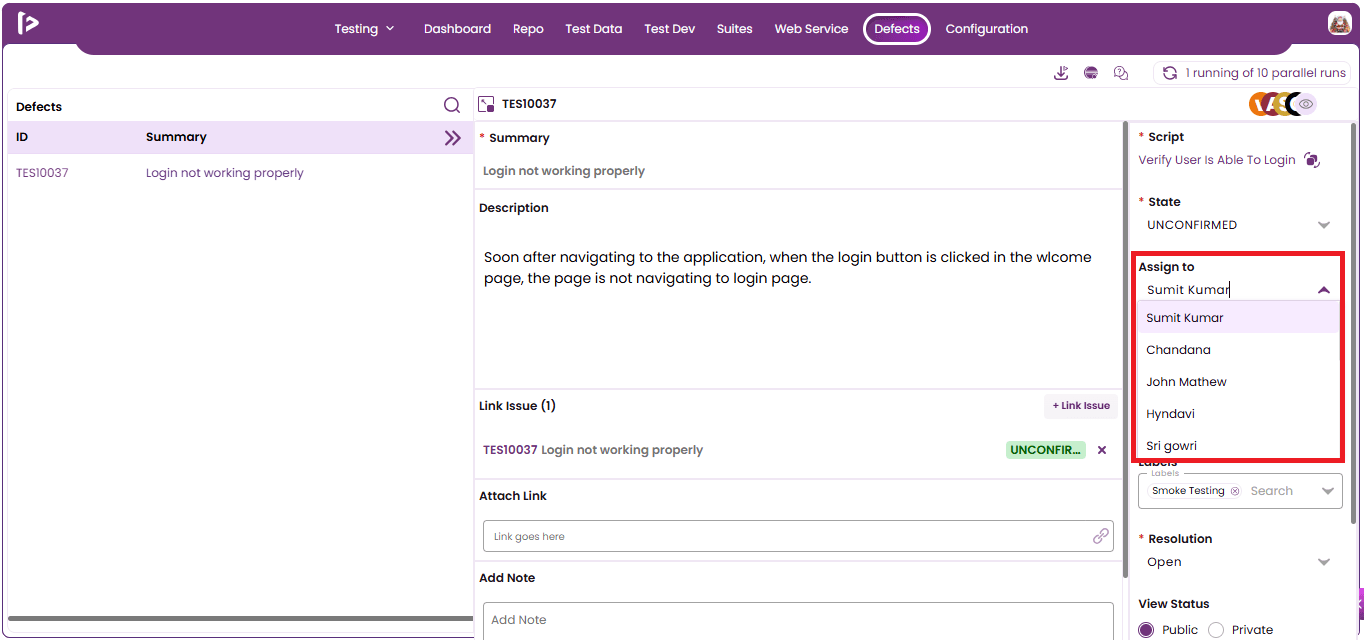This screenshot has height=640, width=1364.
Task: Switch to the Test Data tab
Action: pyautogui.click(x=593, y=29)
